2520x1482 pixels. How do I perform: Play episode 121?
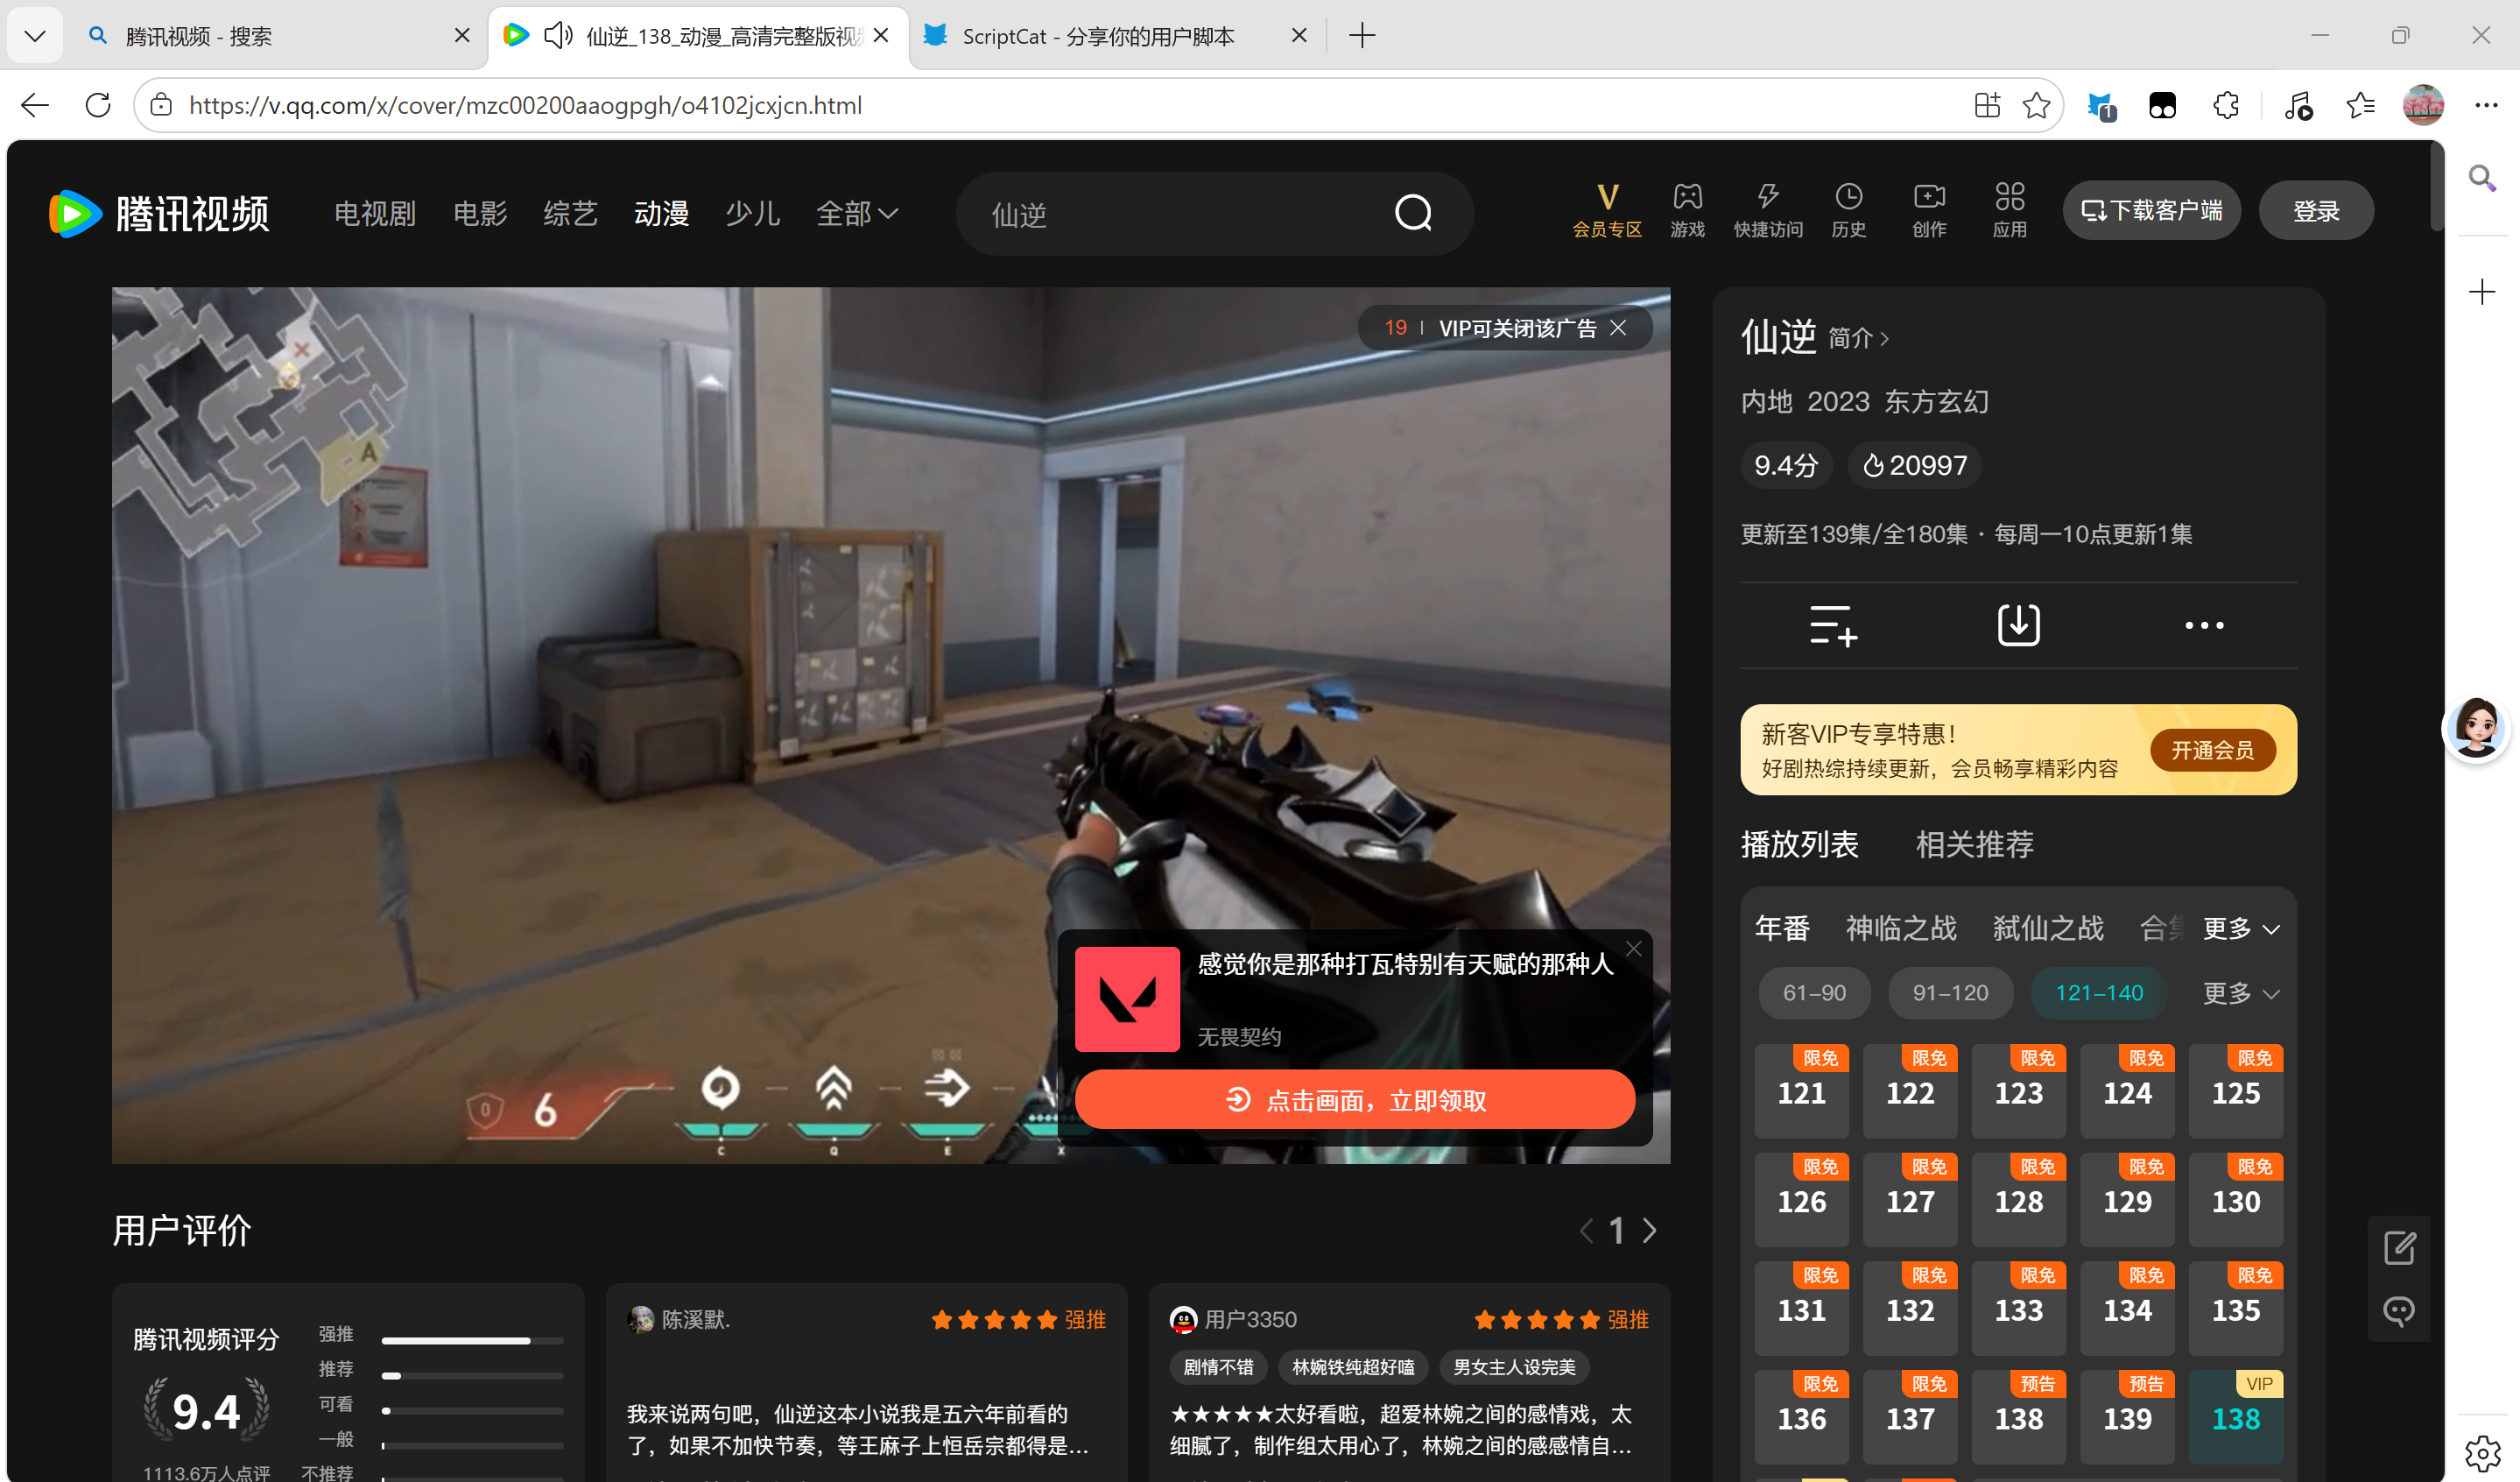pos(1801,1091)
